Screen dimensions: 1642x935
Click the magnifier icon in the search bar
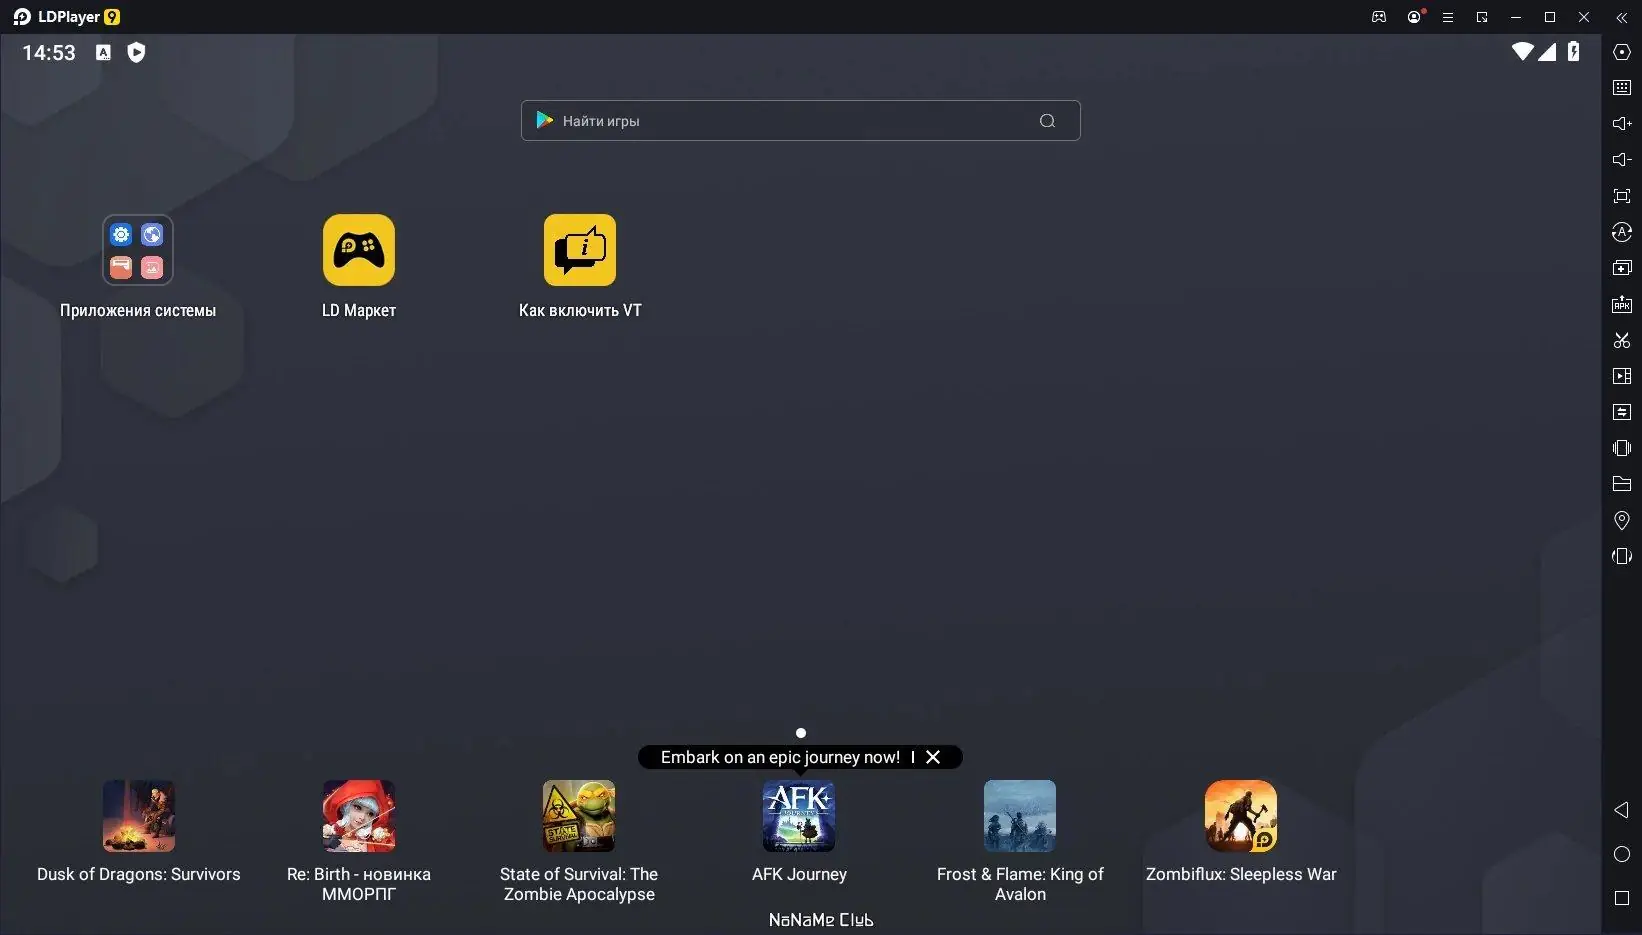click(1047, 121)
